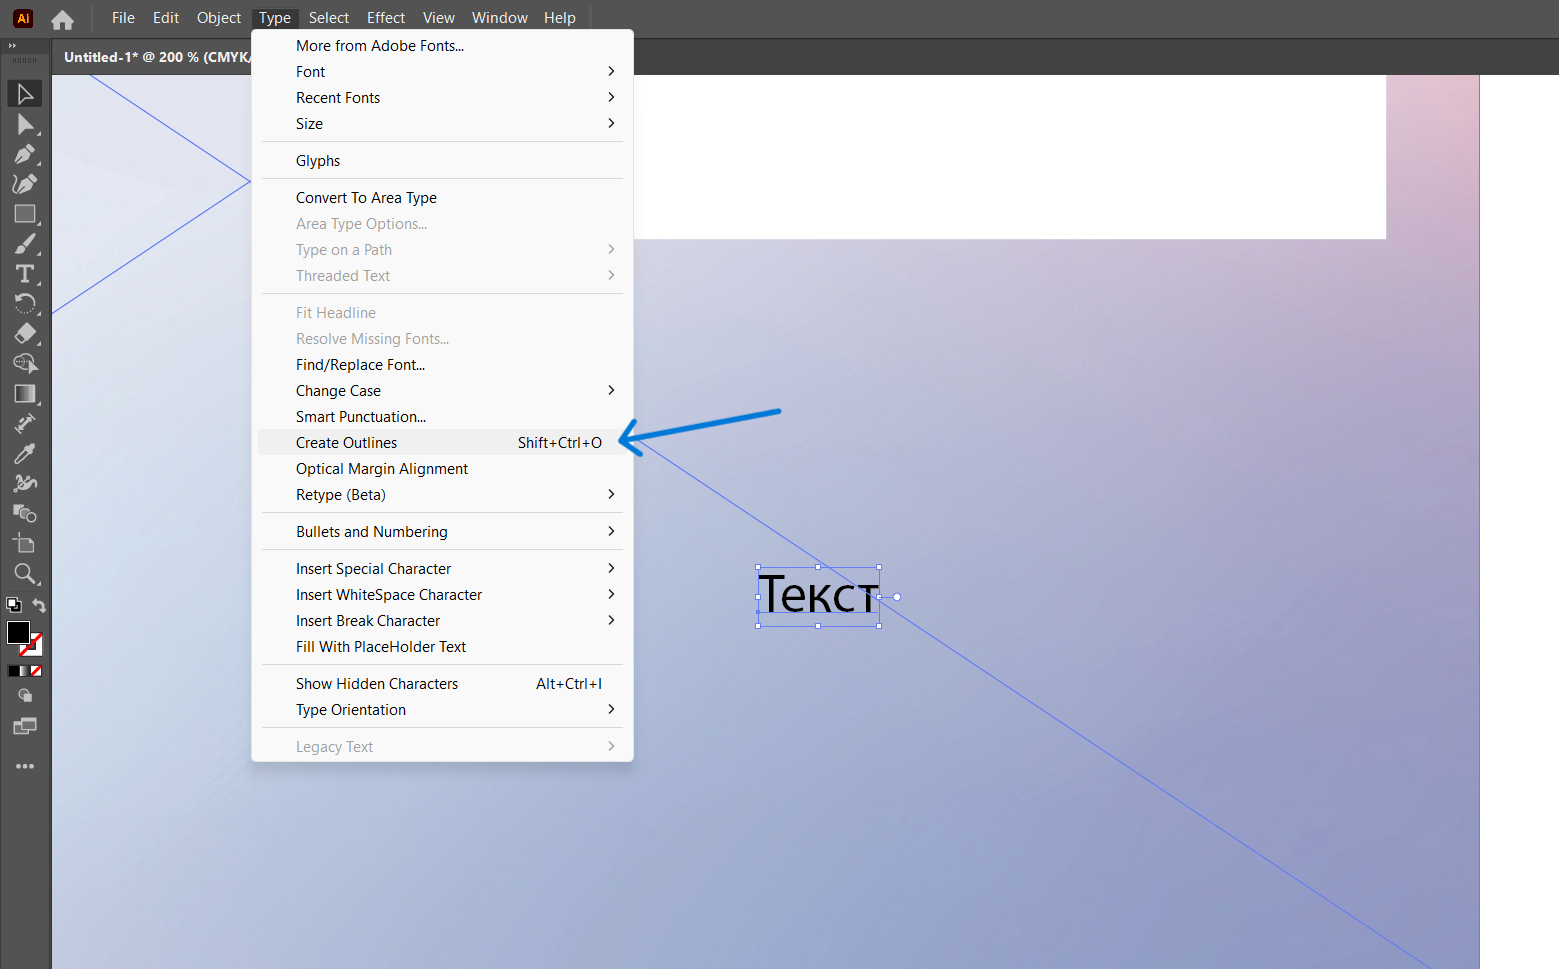Viewport: 1559px width, 969px height.
Task: Select the Zoom magnifier tool
Action: point(25,574)
